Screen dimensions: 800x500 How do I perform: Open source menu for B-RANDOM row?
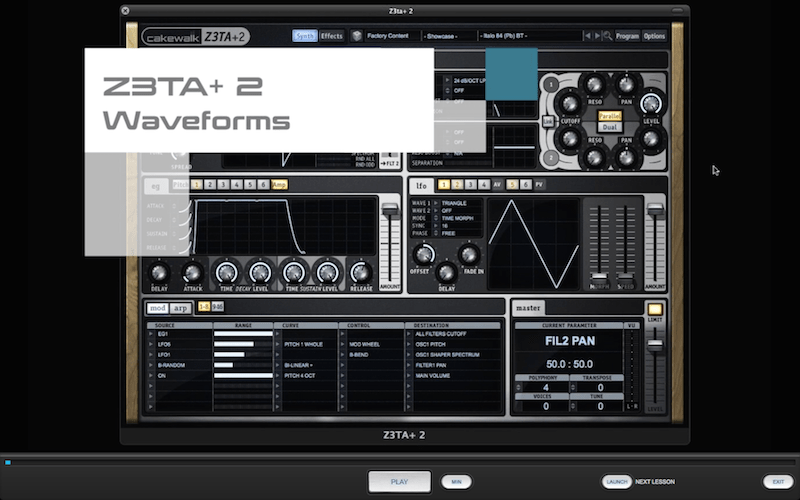151,365
